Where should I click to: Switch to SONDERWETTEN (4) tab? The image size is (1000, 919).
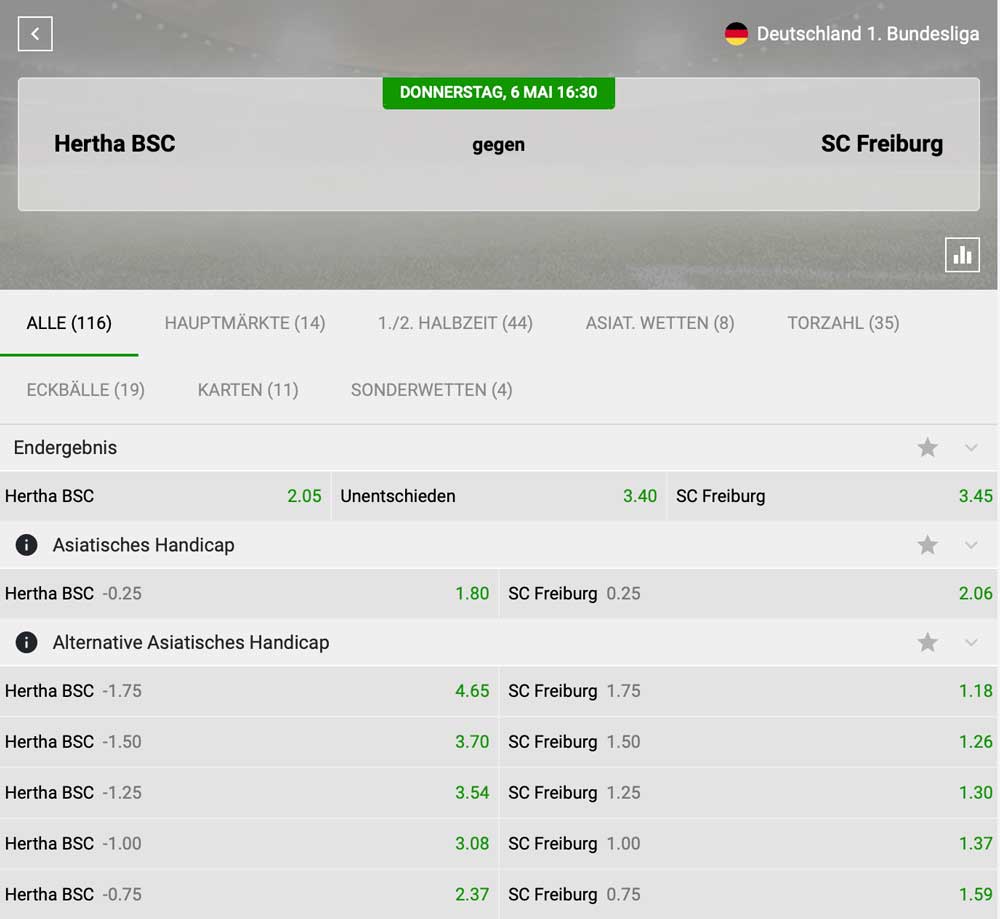point(432,390)
